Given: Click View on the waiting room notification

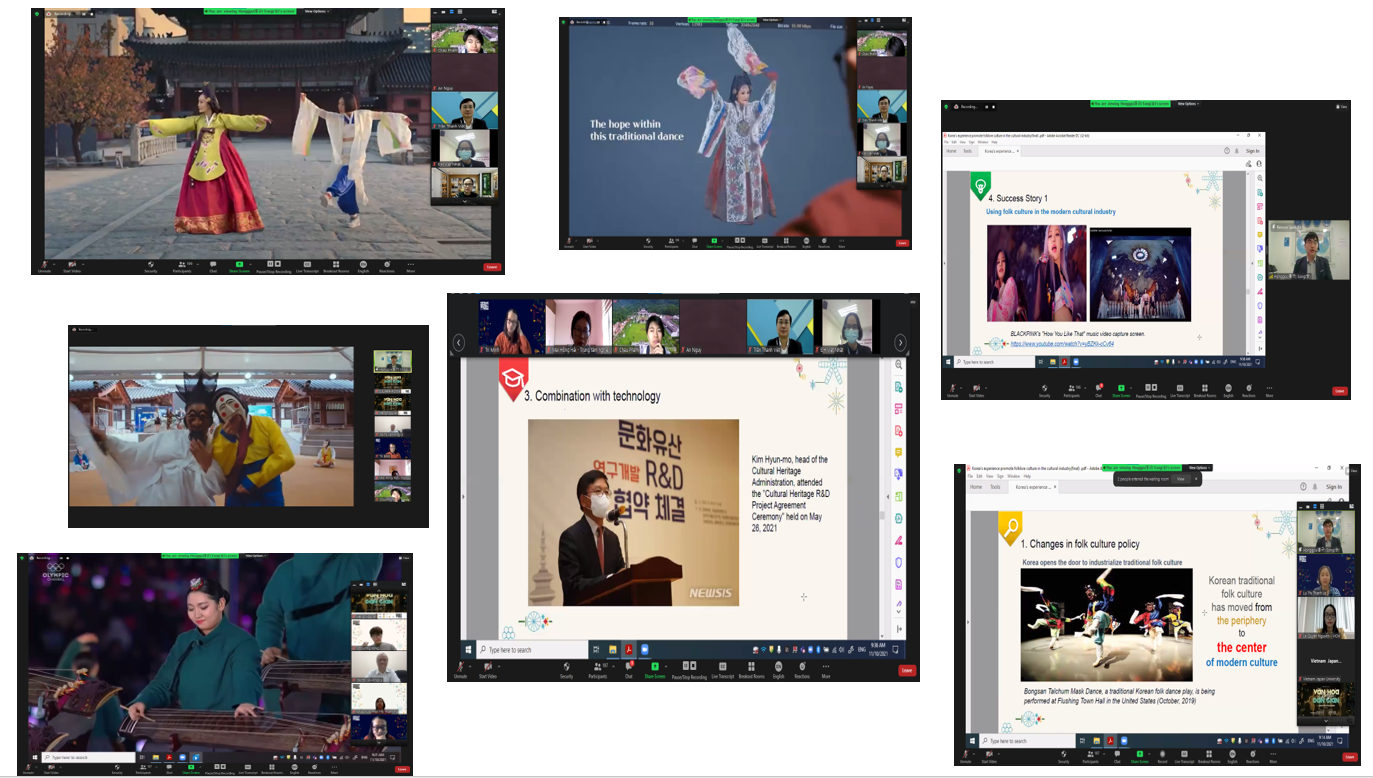Looking at the screenshot, I should point(1180,479).
